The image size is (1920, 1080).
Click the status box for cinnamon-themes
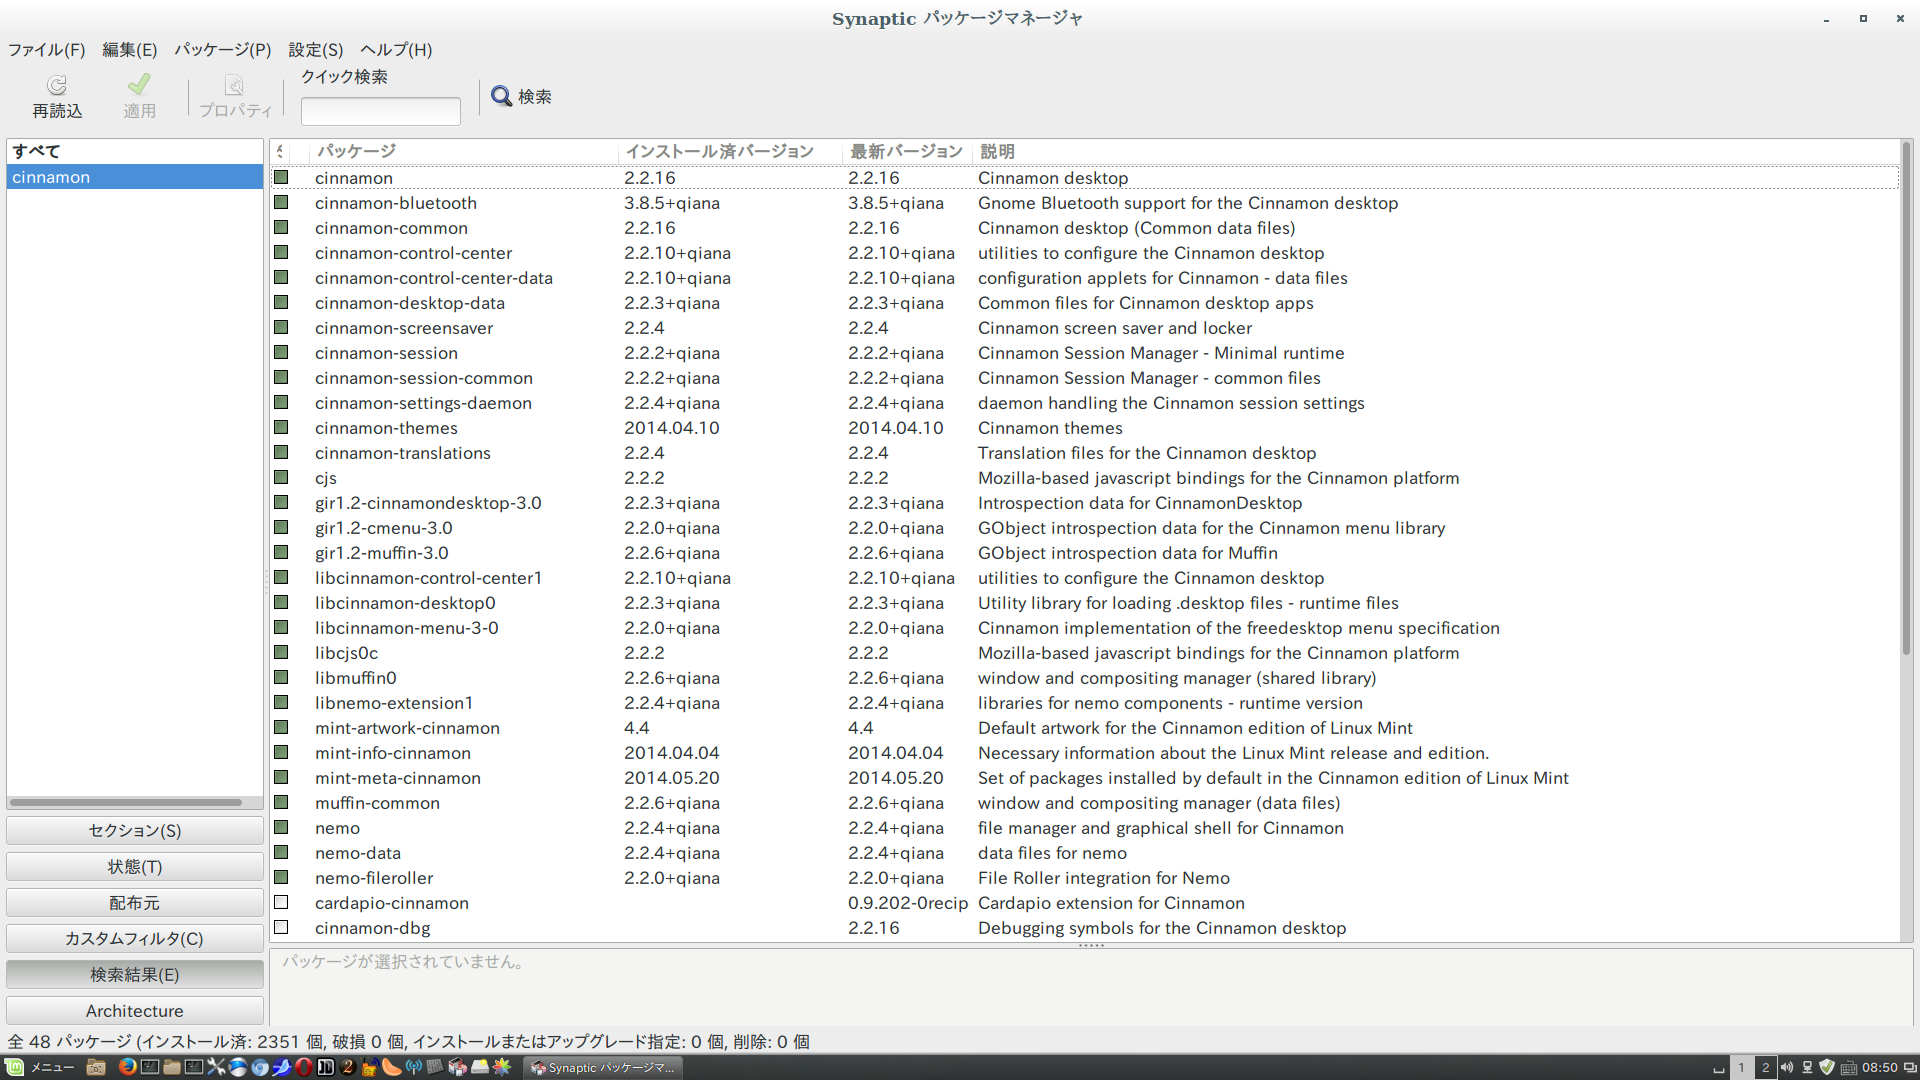(281, 427)
